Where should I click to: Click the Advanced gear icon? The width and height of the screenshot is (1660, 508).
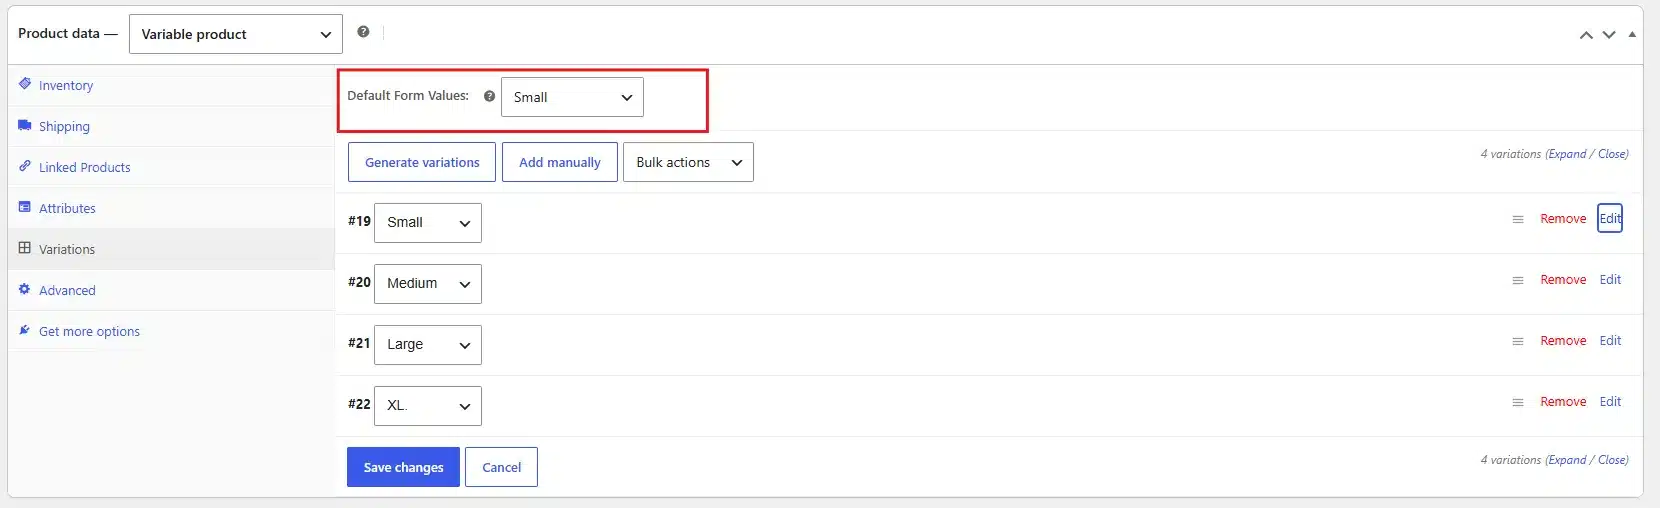(x=25, y=289)
